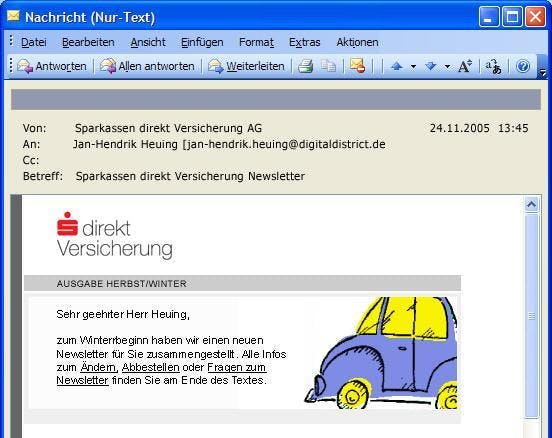Close the Nachricht window
This screenshot has width=552, height=438.
[x=535, y=17]
